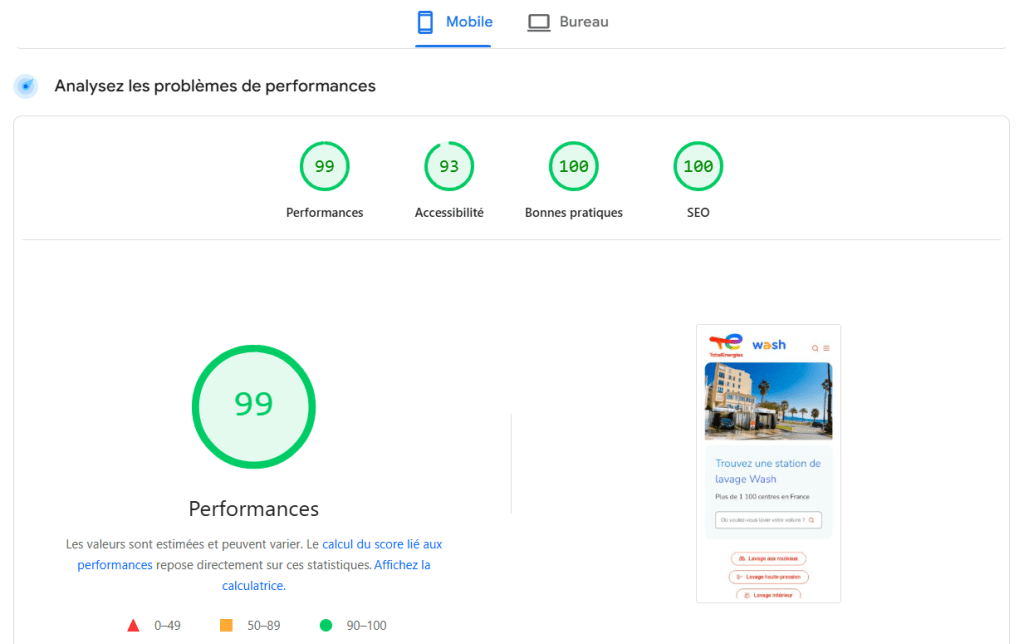Click the large 99 performance score circle
1024x644 pixels.
pos(254,404)
